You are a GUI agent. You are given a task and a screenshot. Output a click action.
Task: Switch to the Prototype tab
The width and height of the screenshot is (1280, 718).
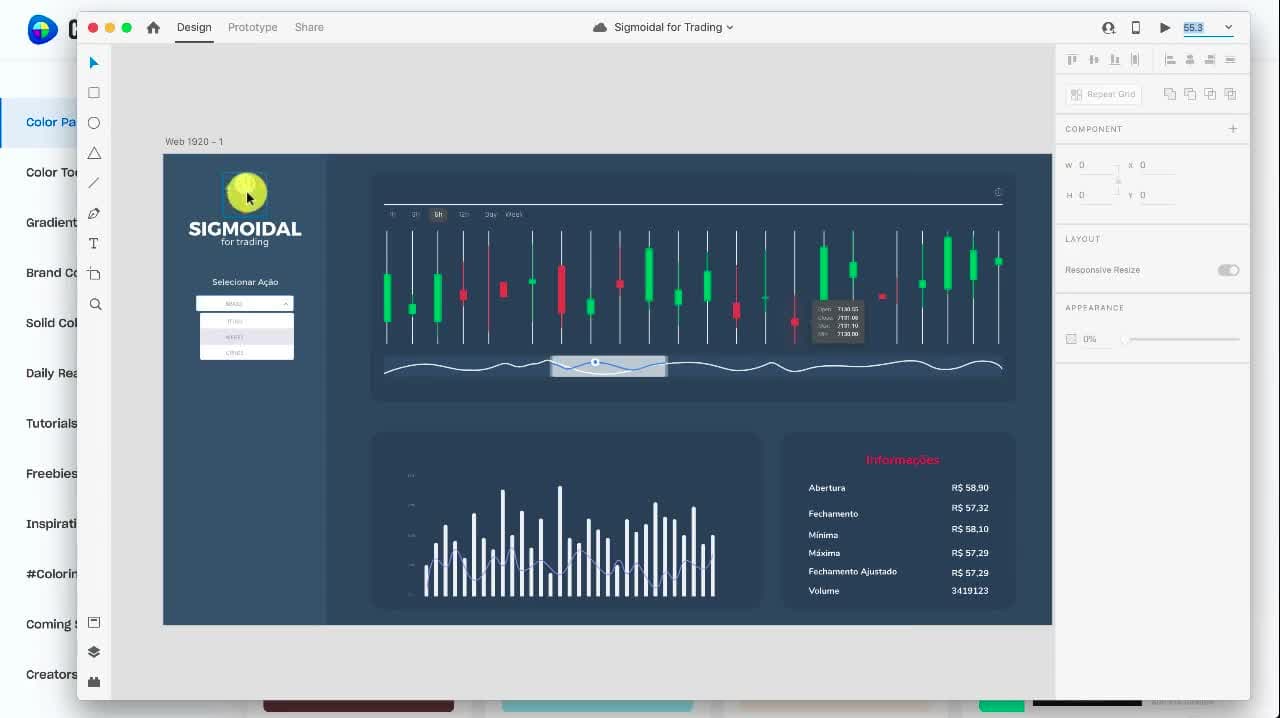pos(253,28)
